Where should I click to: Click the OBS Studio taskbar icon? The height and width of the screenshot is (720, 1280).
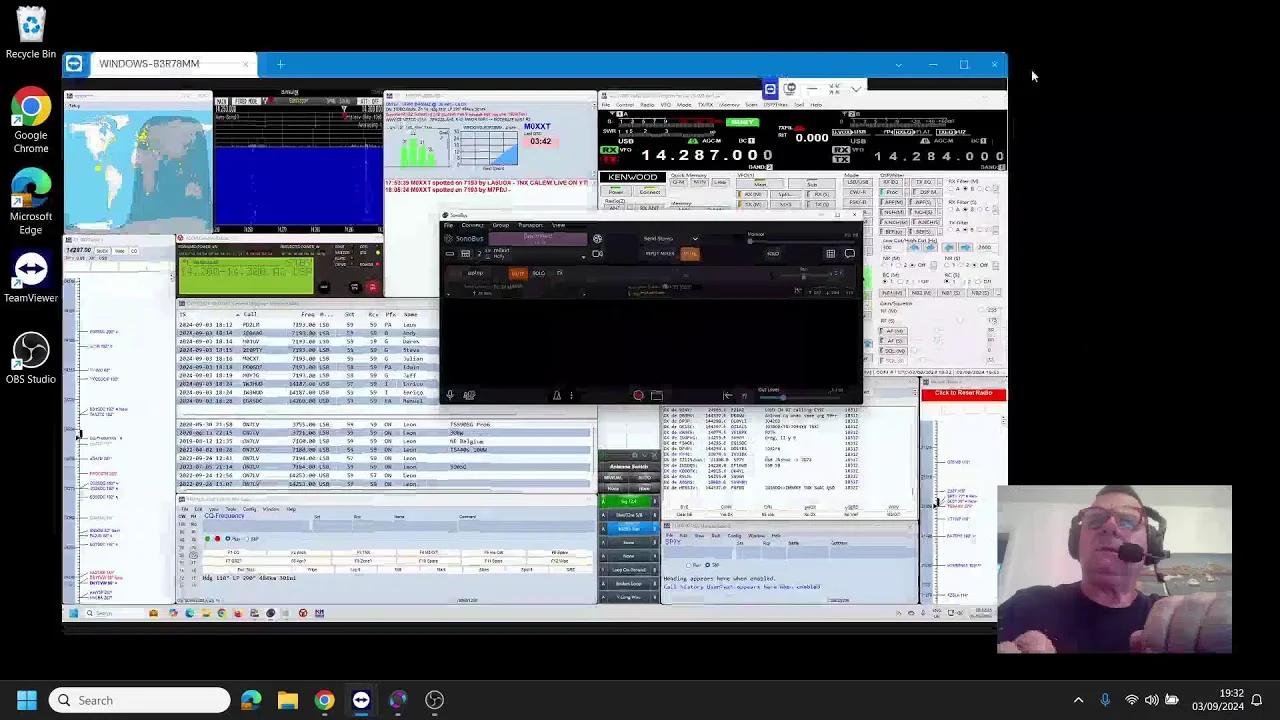(434, 700)
